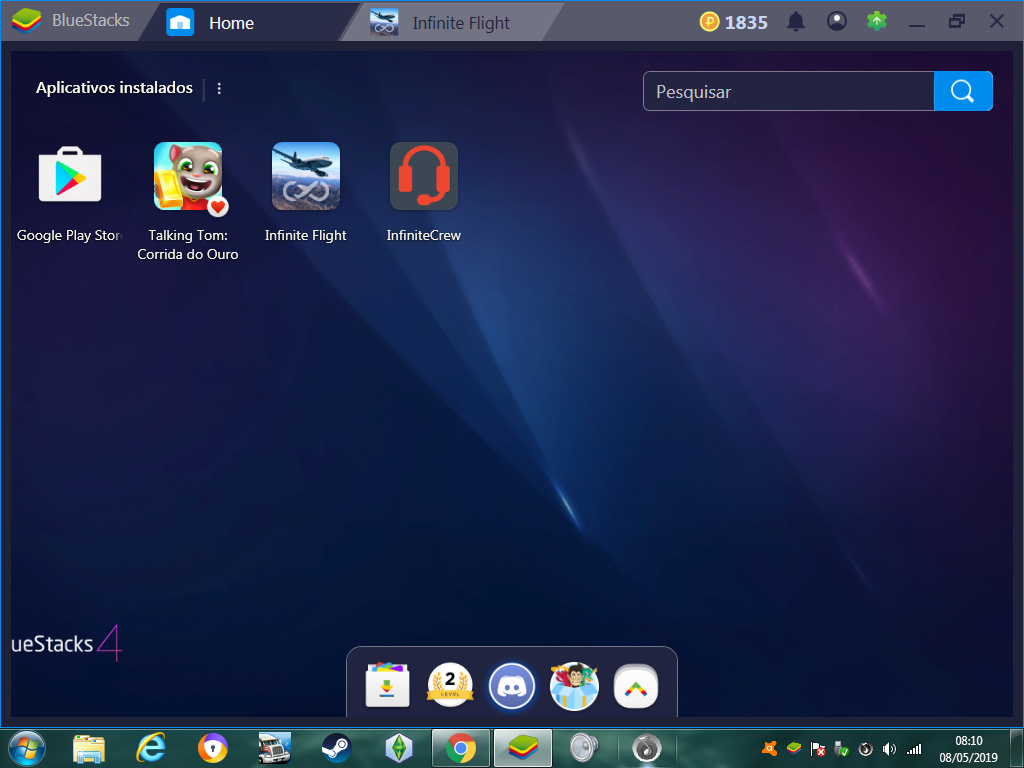The height and width of the screenshot is (768, 1024).
Task: Launch Internet Explorer from the taskbar
Action: (x=150, y=748)
